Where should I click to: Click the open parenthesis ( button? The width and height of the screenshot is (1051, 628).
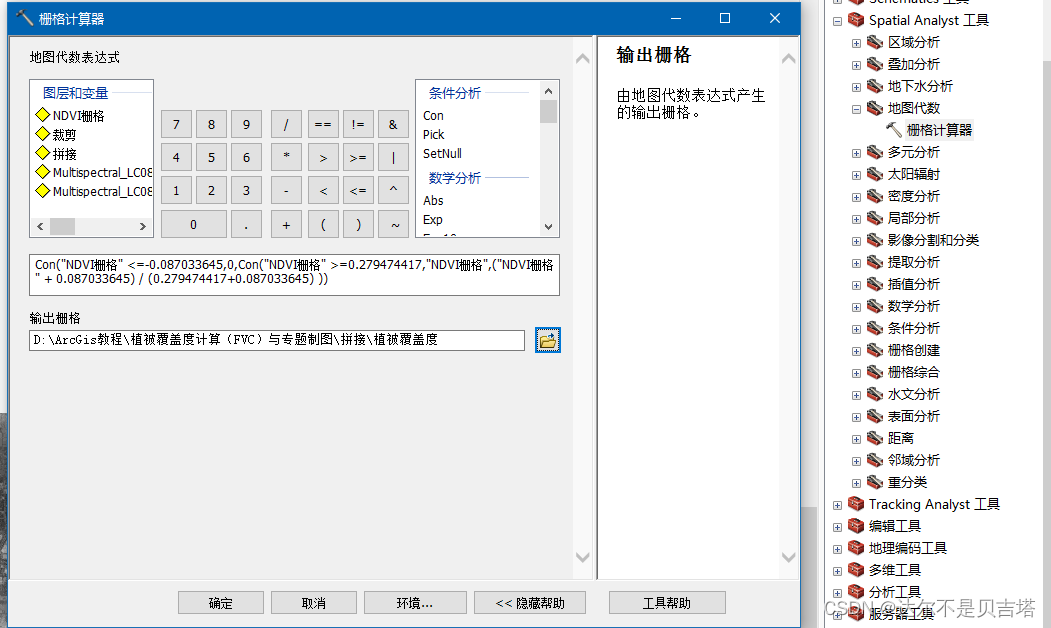323,225
